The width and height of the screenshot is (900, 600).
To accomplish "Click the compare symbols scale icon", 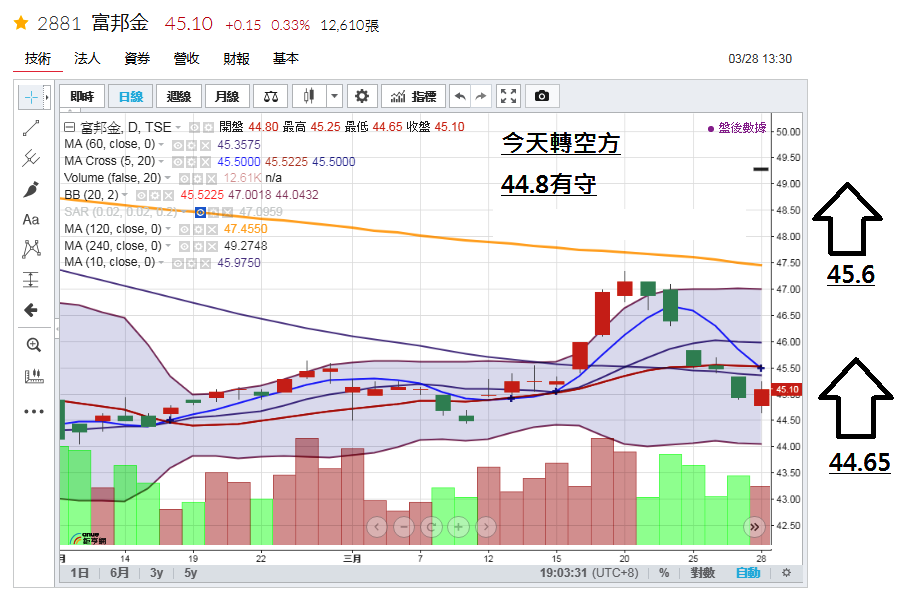I will [271, 96].
